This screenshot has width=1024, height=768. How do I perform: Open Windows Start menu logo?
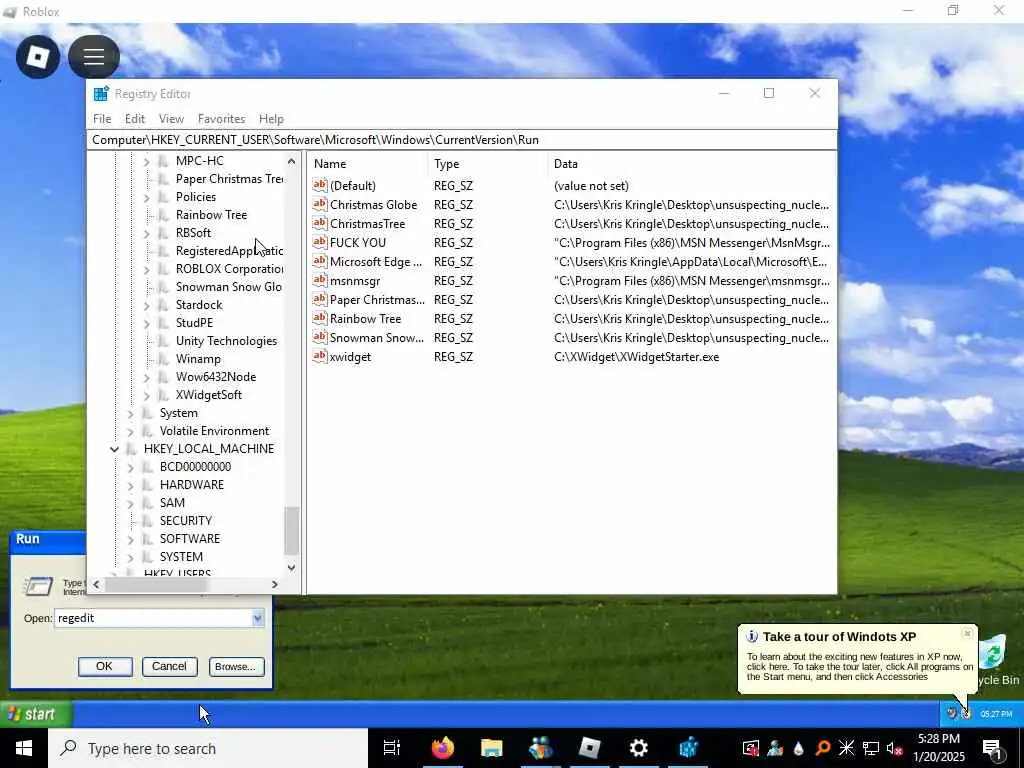point(24,748)
